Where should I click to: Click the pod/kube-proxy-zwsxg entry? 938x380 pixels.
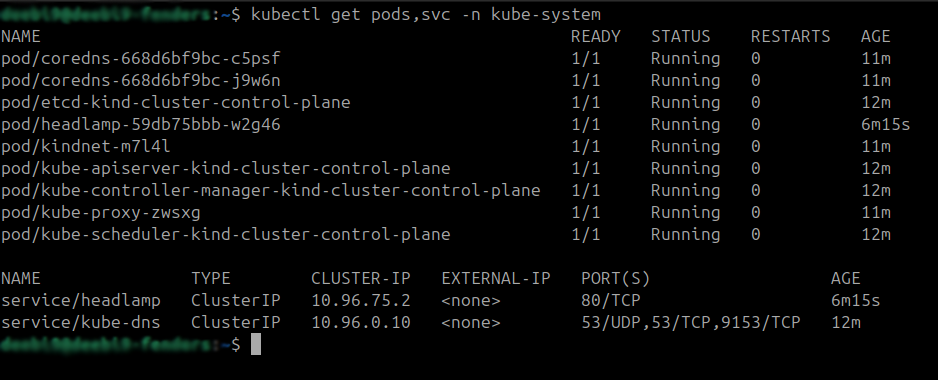coord(100,213)
